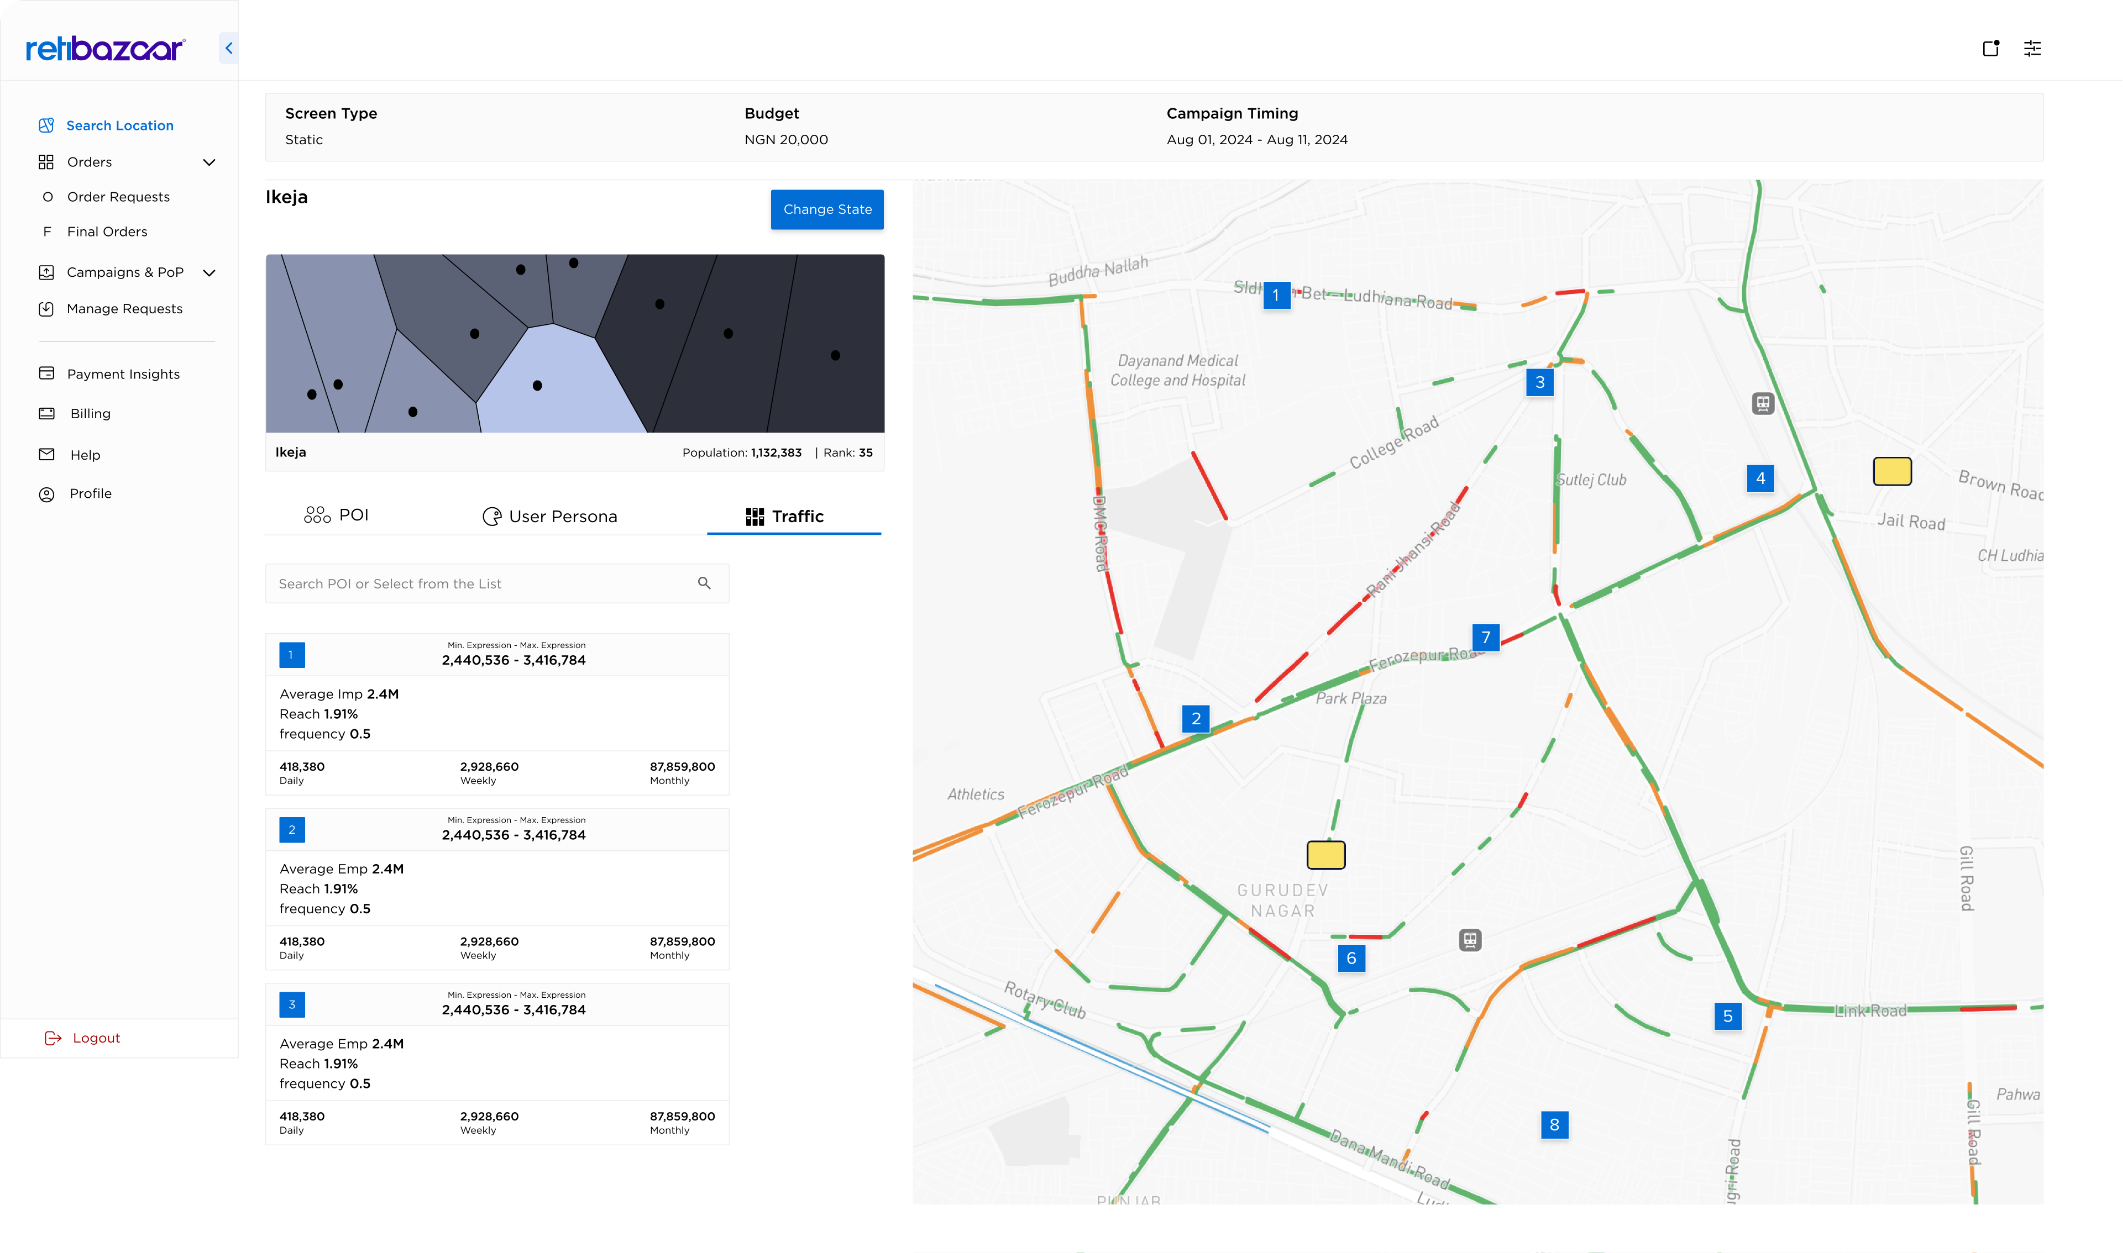Click the magnifier icon in POI search
2123x1253 pixels.
[x=704, y=583]
